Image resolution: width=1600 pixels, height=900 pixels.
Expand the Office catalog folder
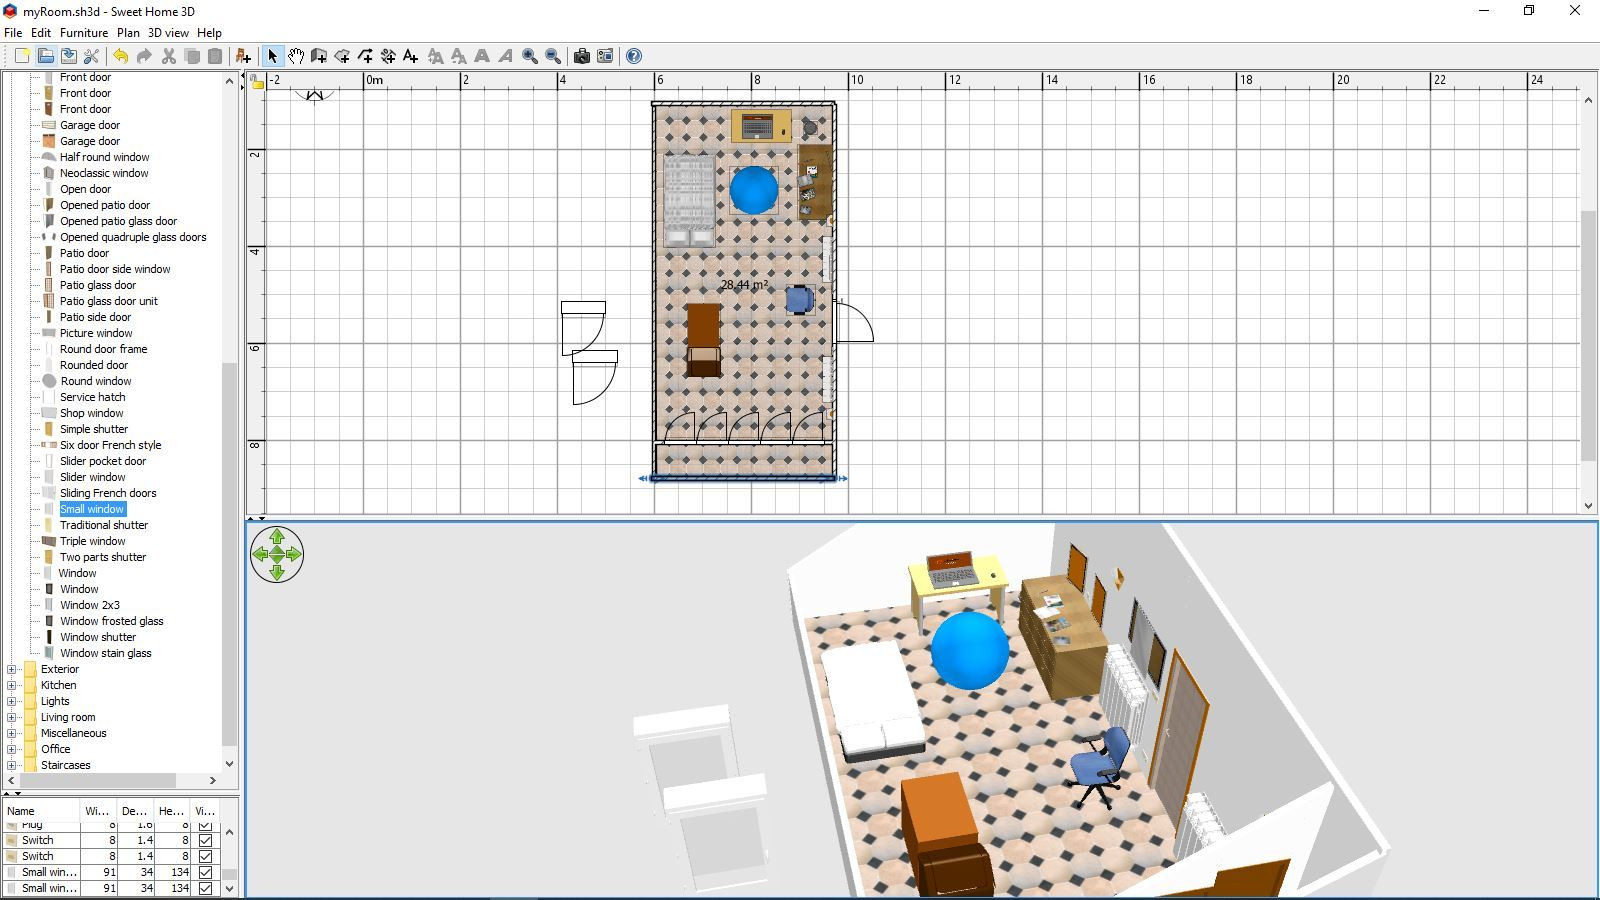pos(11,749)
